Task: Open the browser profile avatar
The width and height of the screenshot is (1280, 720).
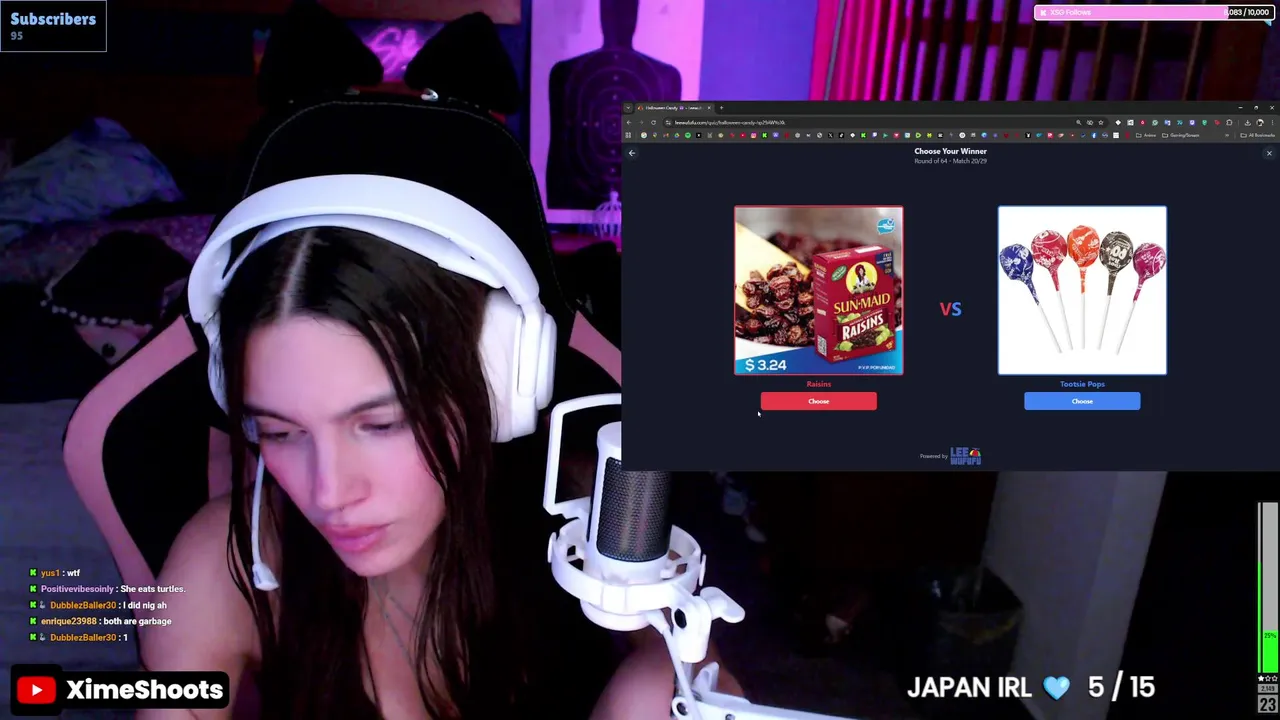Action: click(x=1260, y=123)
